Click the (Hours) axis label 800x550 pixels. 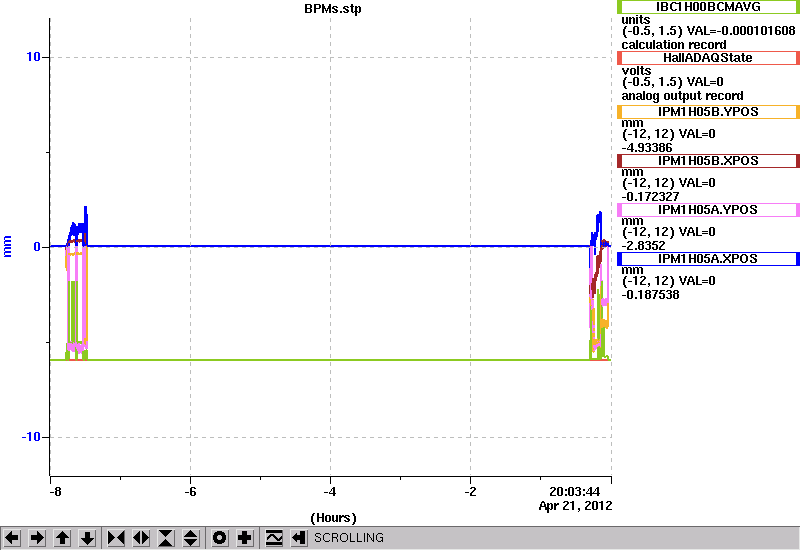(333, 518)
